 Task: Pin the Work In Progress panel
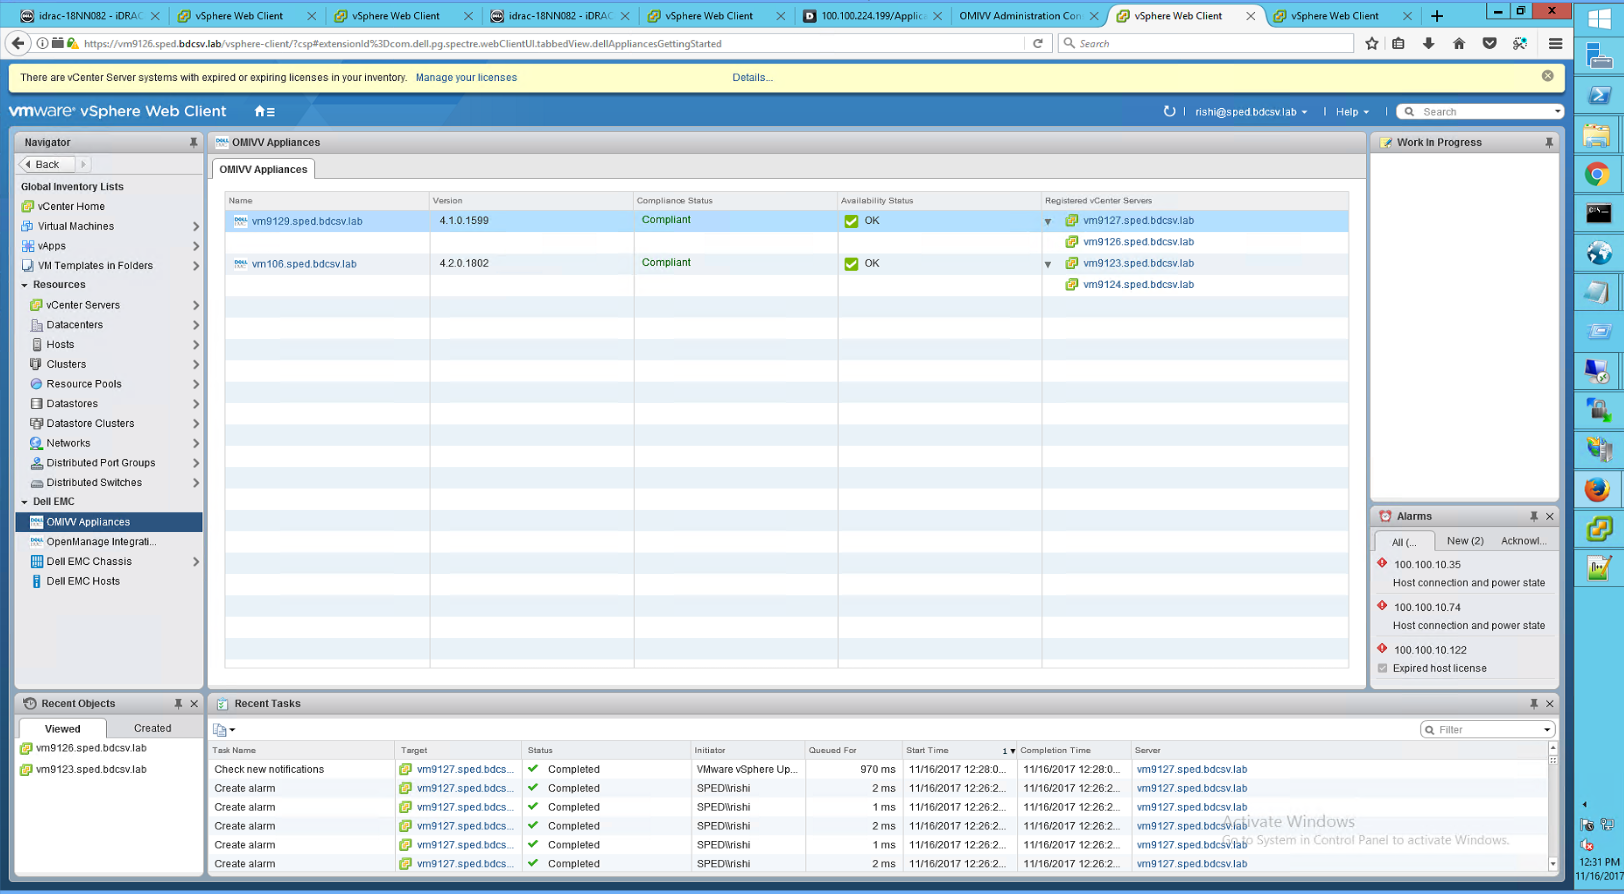pyautogui.click(x=1549, y=143)
